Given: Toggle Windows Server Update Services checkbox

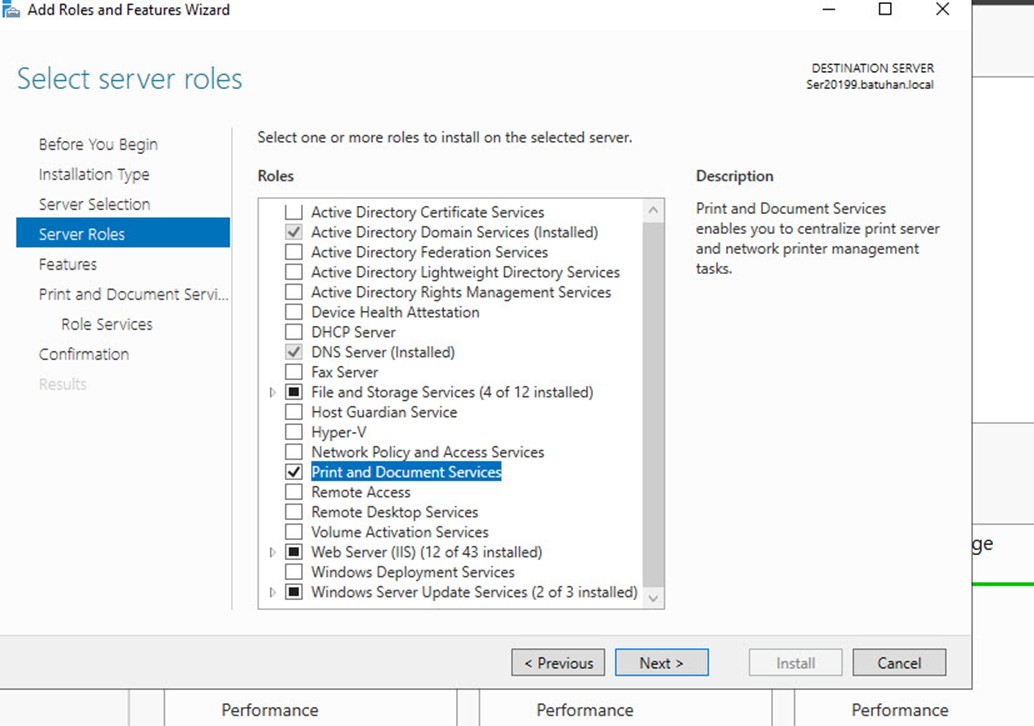Looking at the screenshot, I should pos(293,591).
